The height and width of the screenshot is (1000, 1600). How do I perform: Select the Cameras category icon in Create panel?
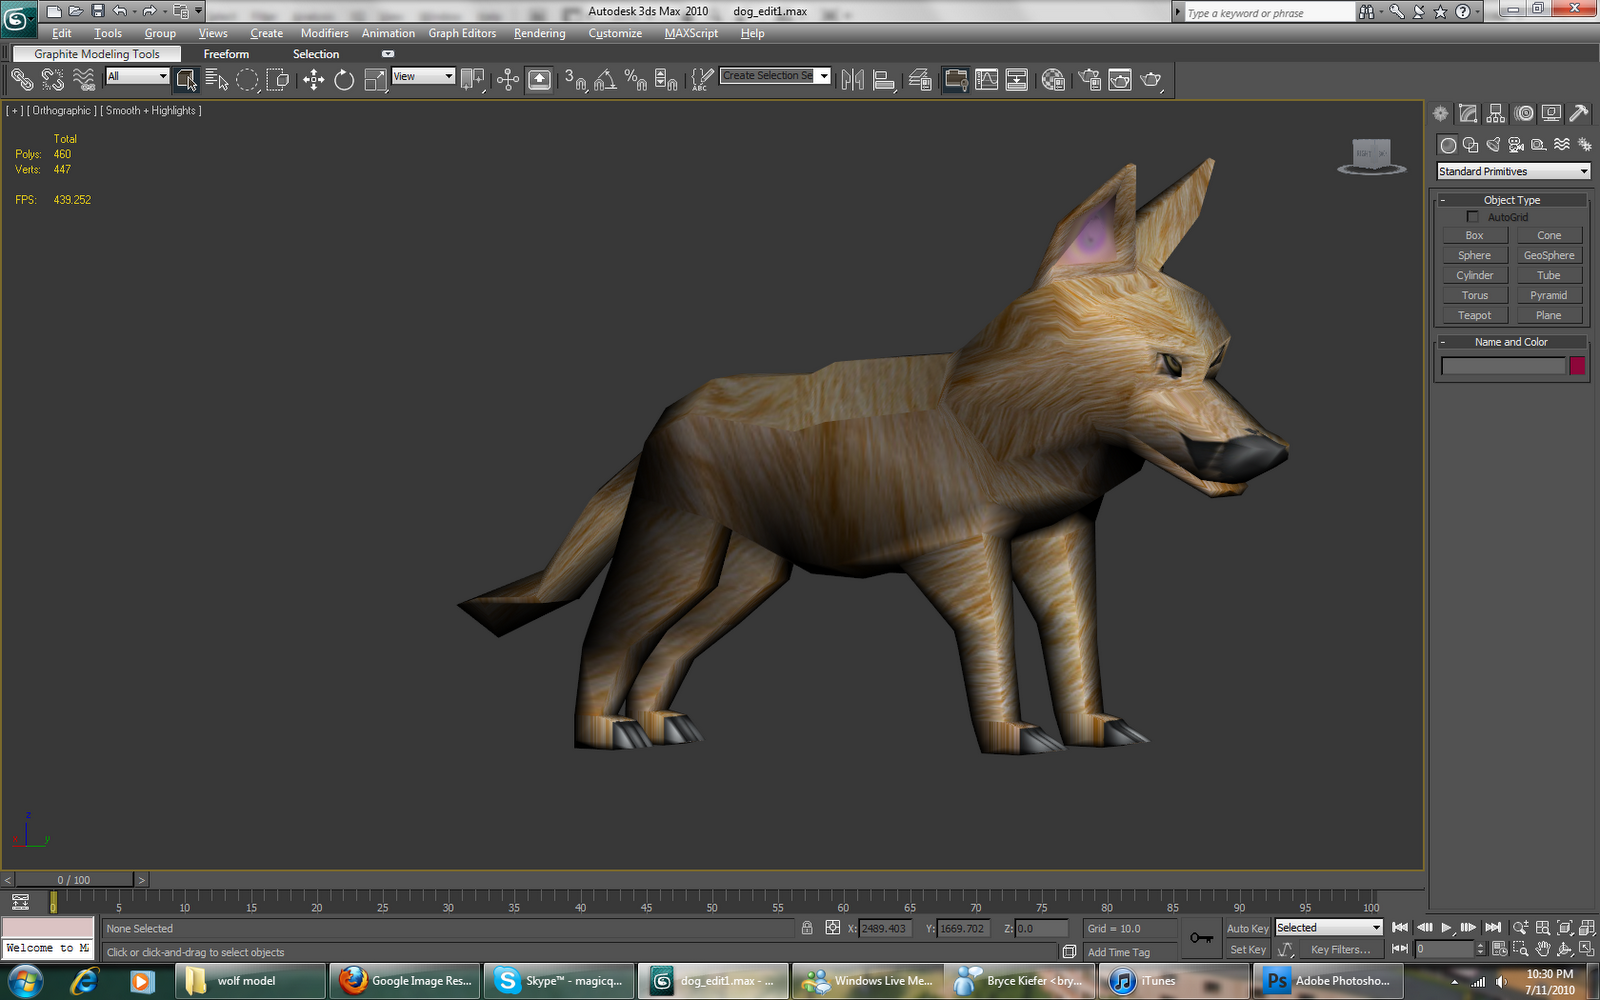(x=1515, y=144)
